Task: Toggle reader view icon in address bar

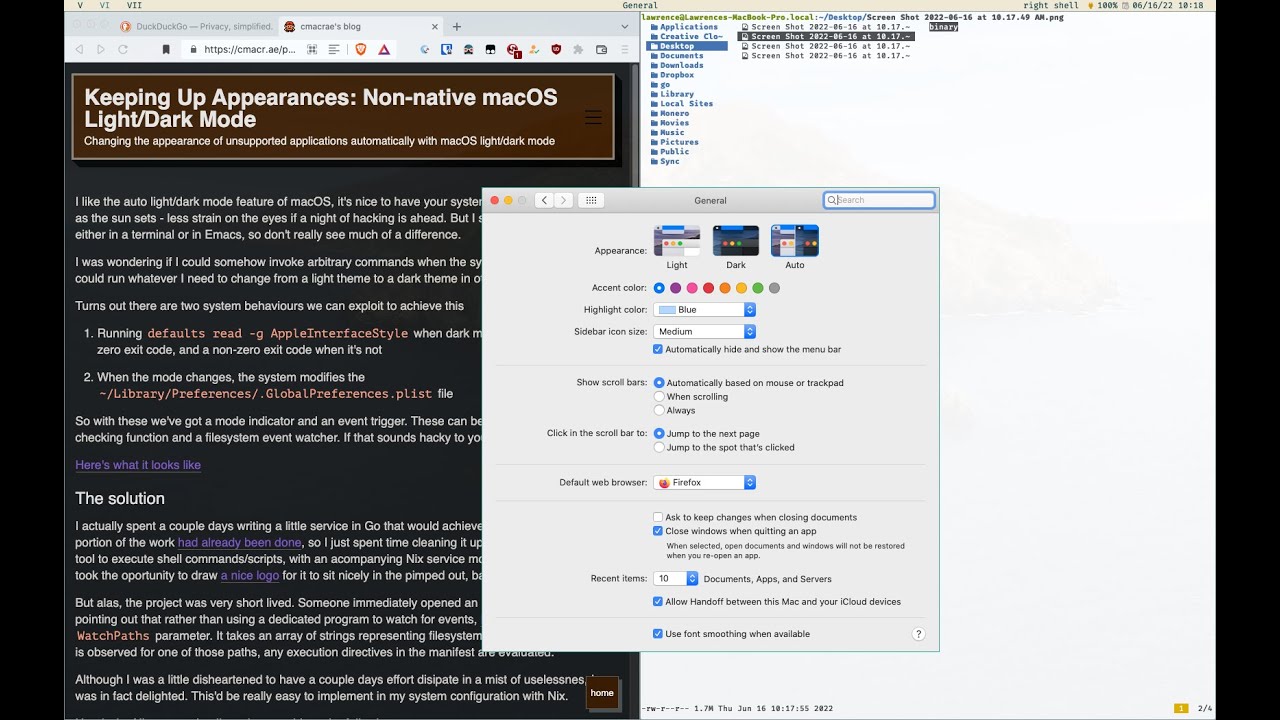Action: tap(334, 49)
